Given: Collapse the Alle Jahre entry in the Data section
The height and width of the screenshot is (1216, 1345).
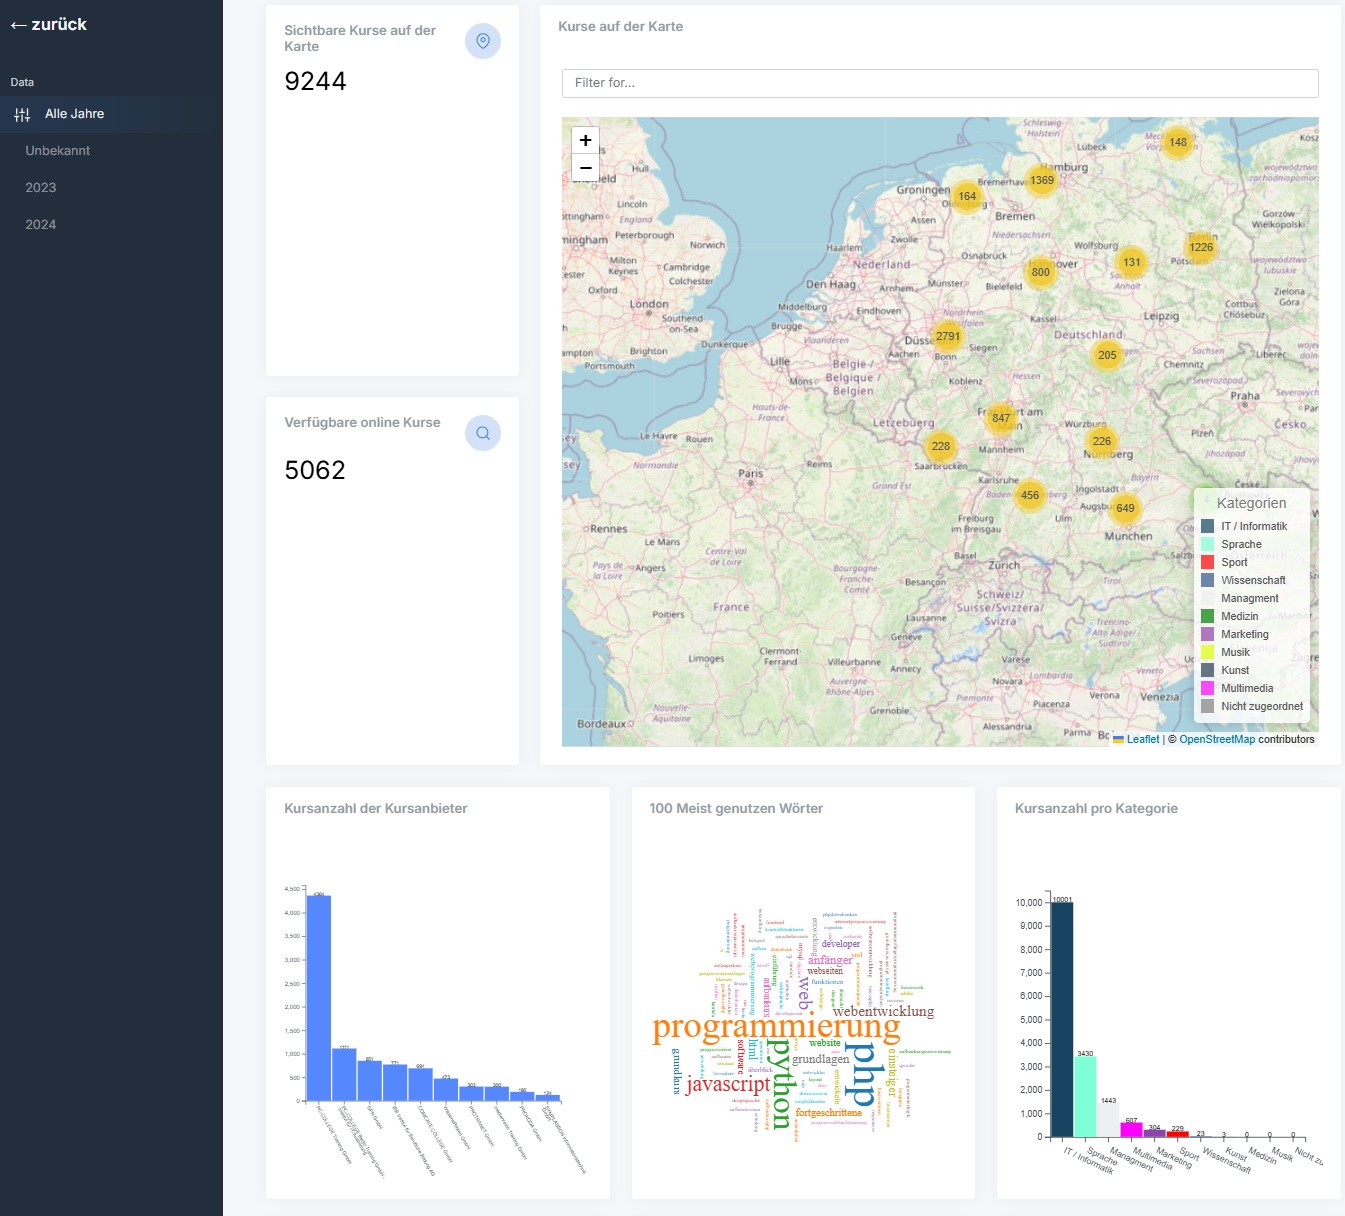Looking at the screenshot, I should coord(75,114).
